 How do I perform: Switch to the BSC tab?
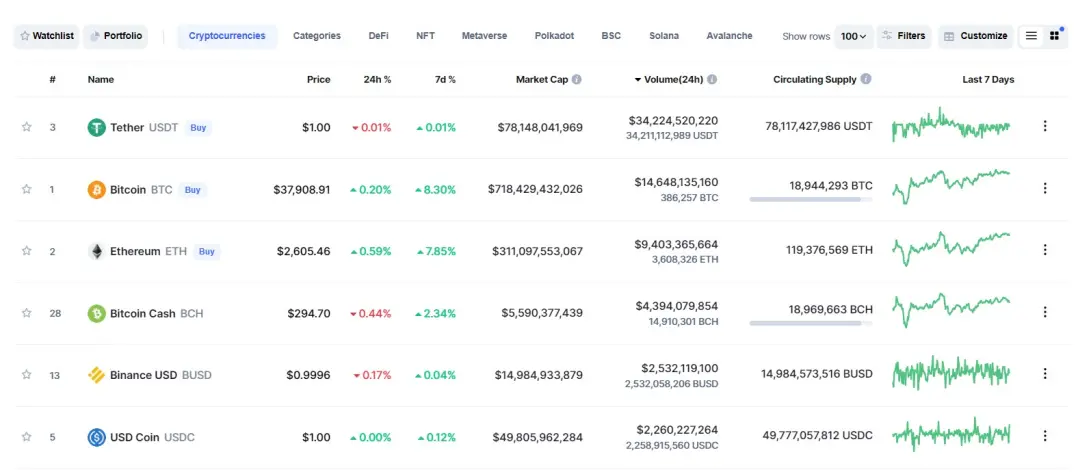tap(611, 36)
